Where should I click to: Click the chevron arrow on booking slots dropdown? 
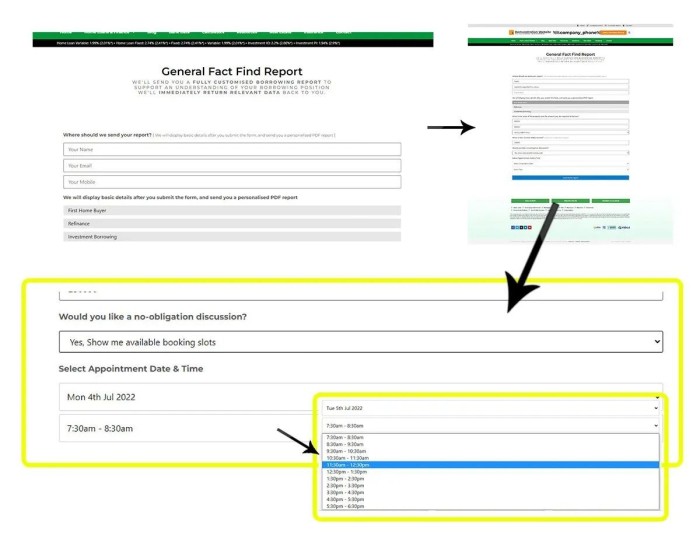[655, 342]
